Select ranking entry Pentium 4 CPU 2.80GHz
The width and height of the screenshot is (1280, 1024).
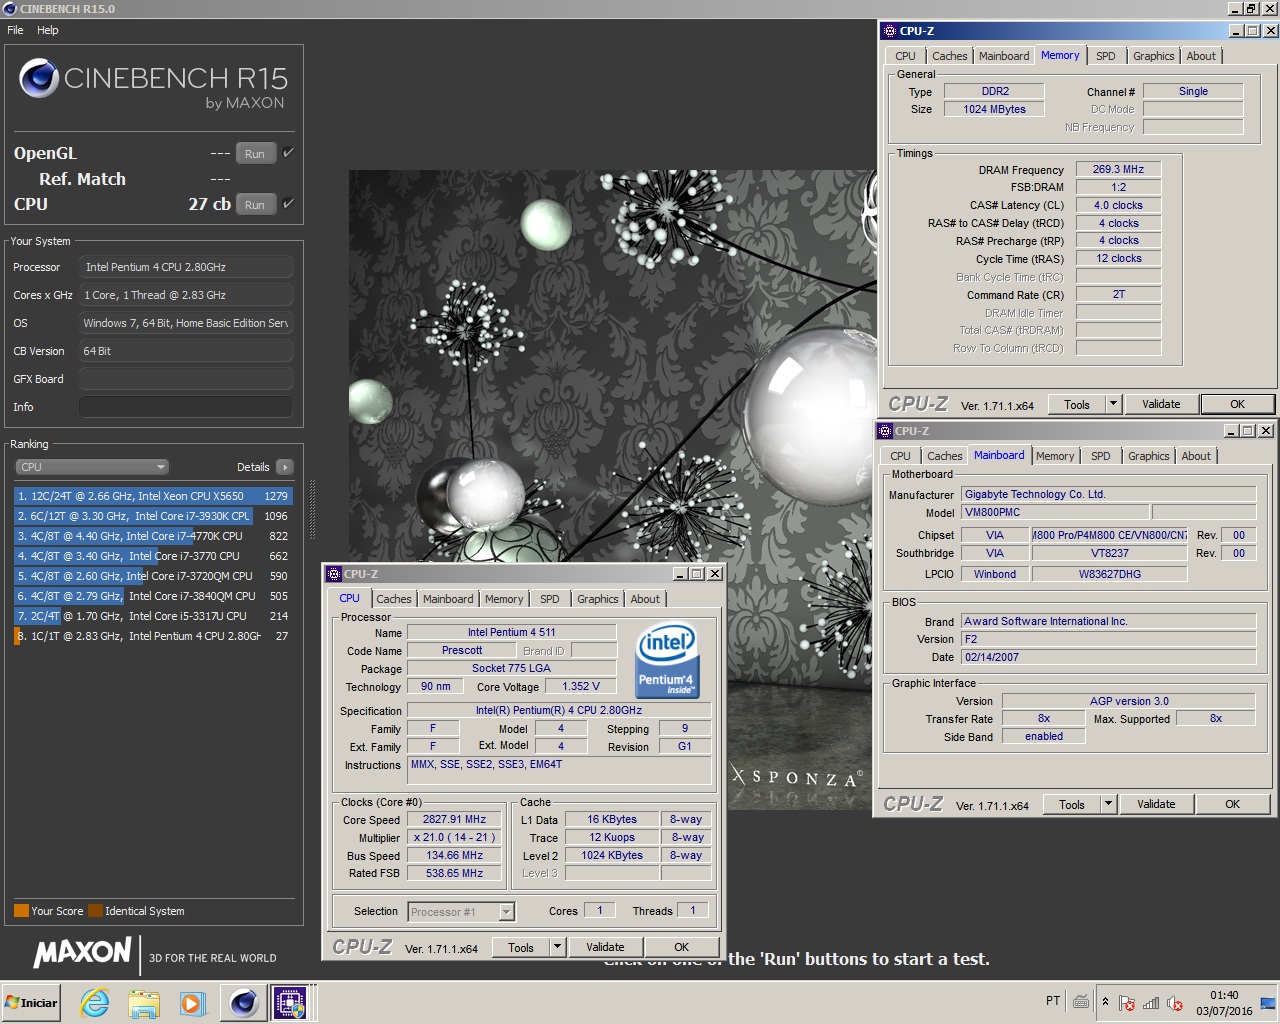pos(153,635)
